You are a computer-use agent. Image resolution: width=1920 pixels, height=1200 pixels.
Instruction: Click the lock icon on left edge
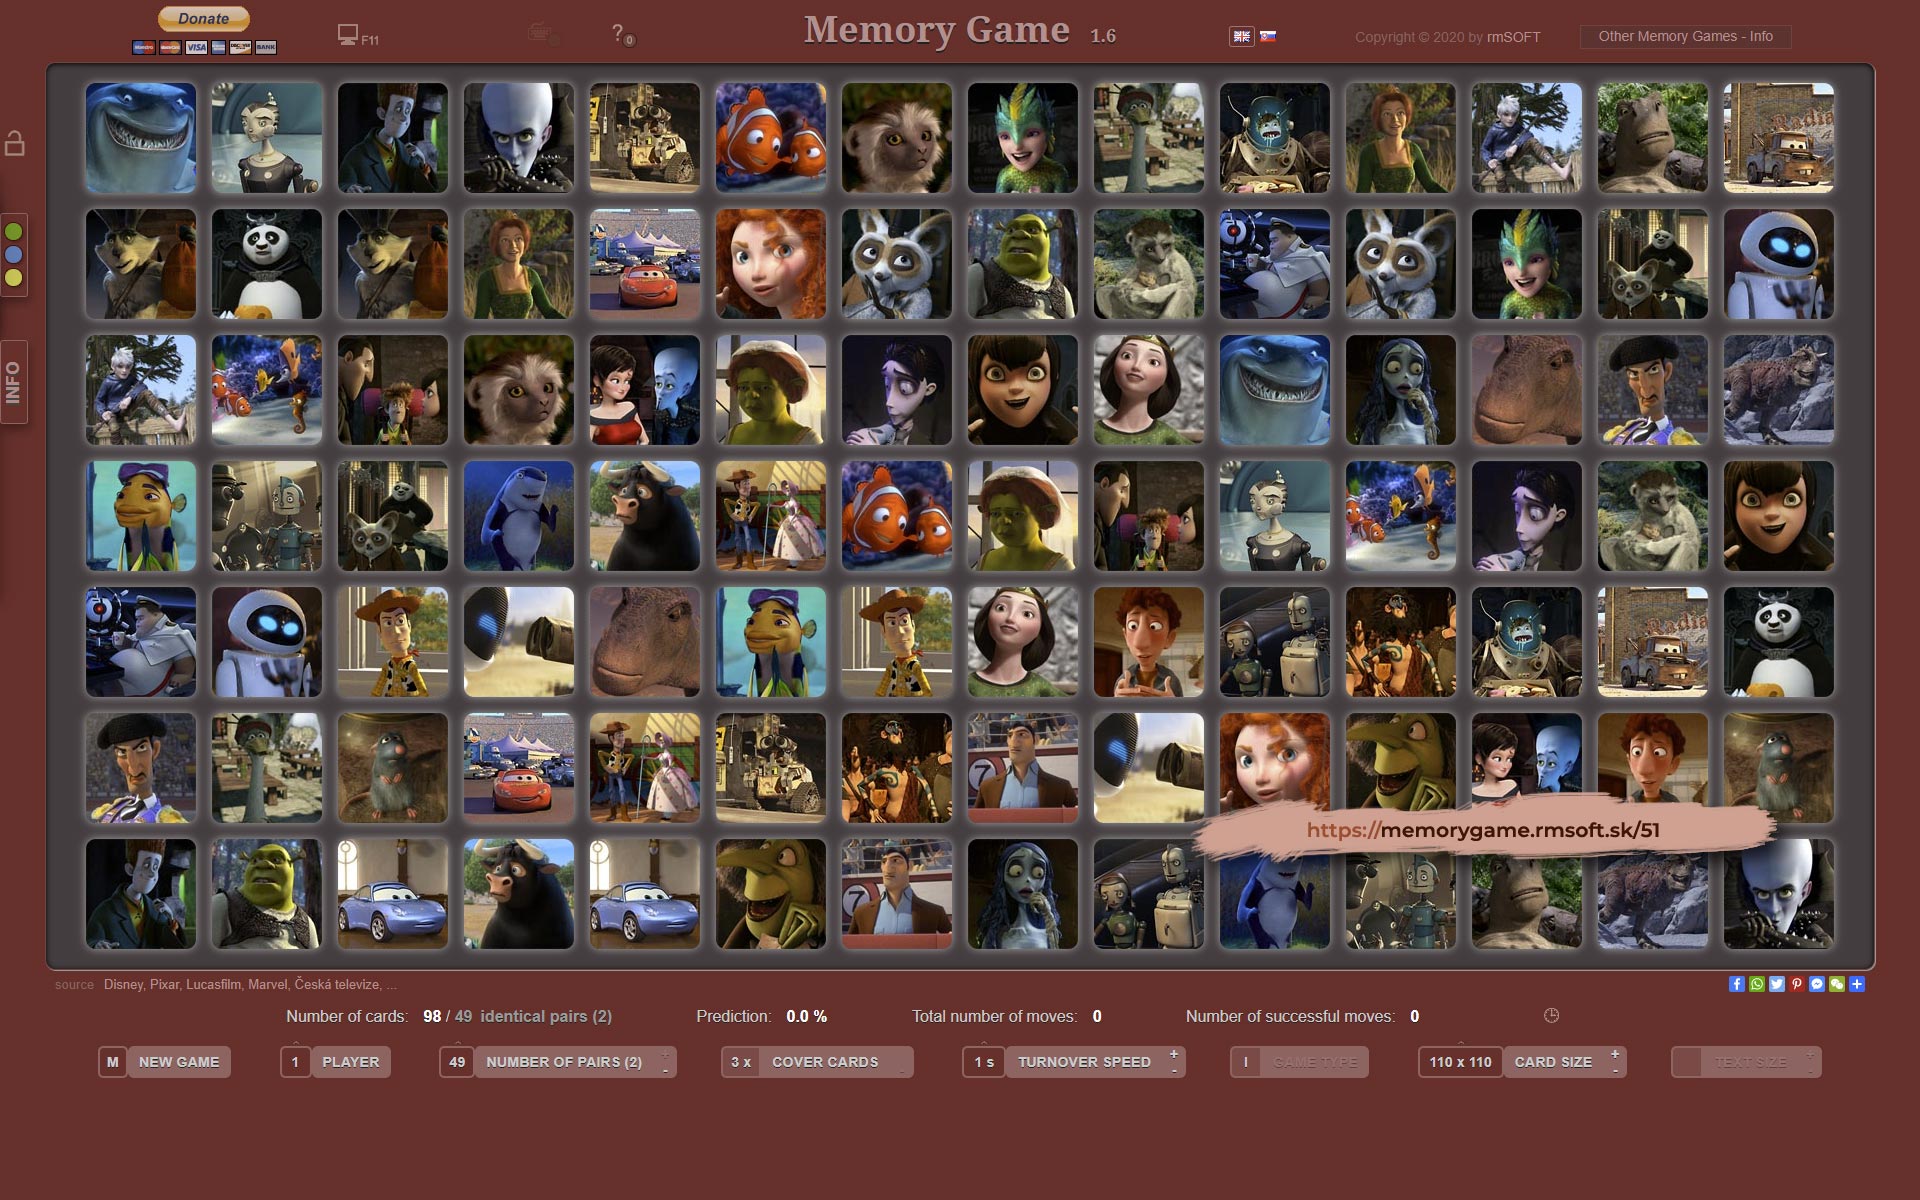[14, 144]
